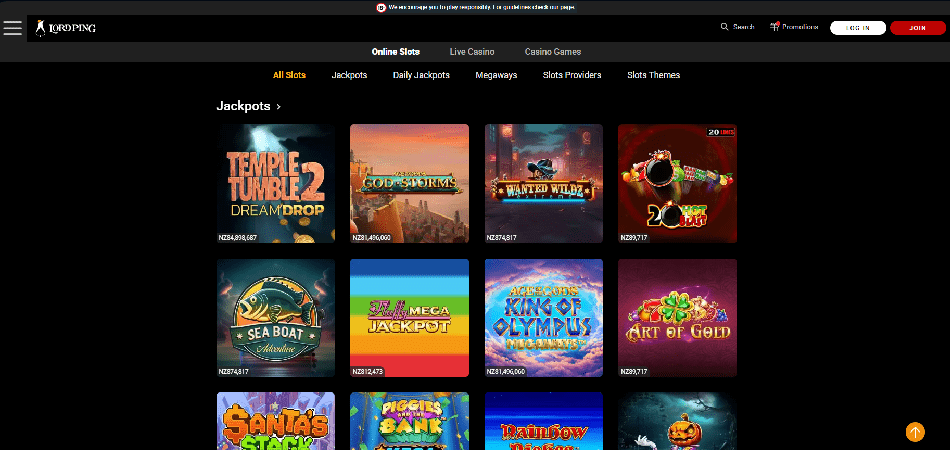This screenshot has width=950, height=450.
Task: Launch Wanted Wildz game thumbnail
Action: click(x=543, y=183)
